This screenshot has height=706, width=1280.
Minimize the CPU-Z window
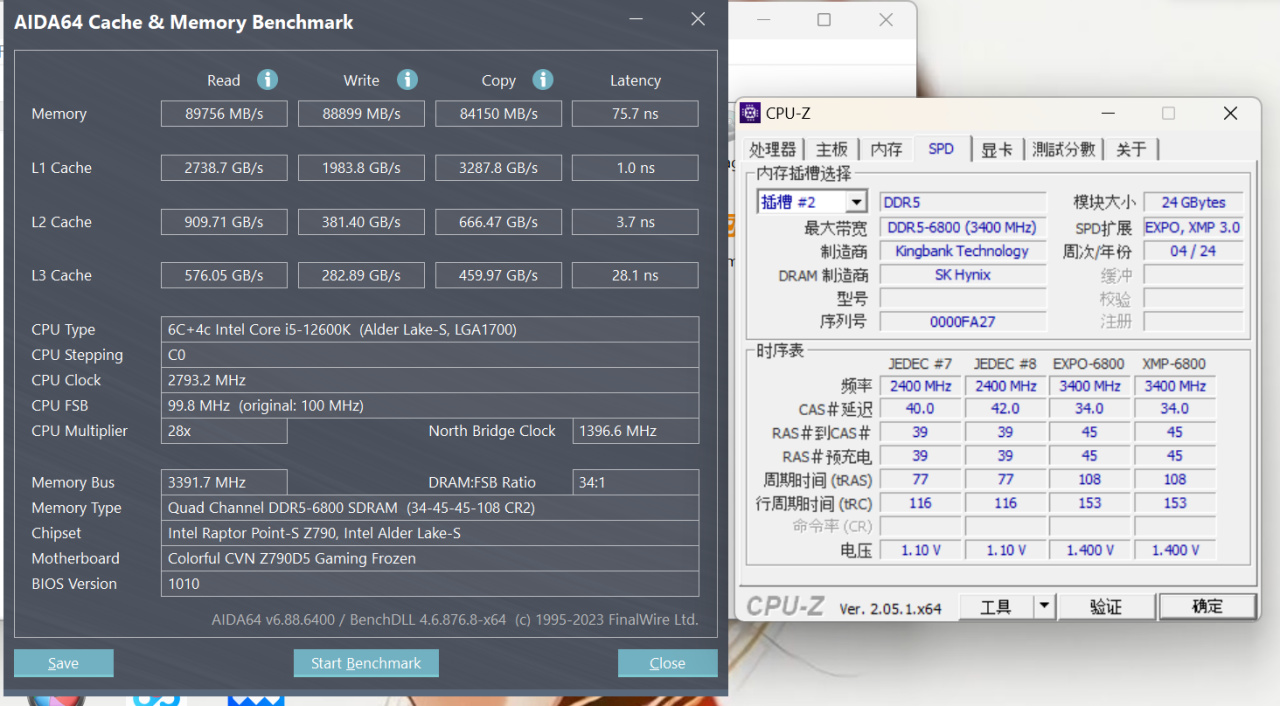point(1107,113)
